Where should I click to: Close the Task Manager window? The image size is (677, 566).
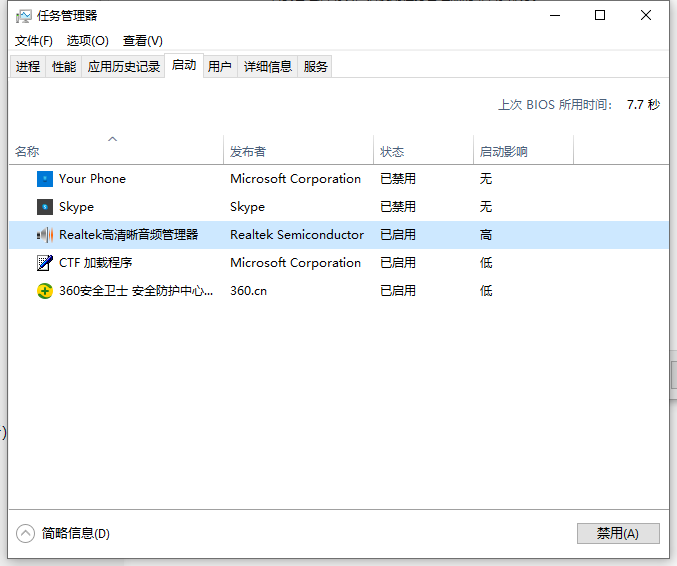click(x=646, y=16)
